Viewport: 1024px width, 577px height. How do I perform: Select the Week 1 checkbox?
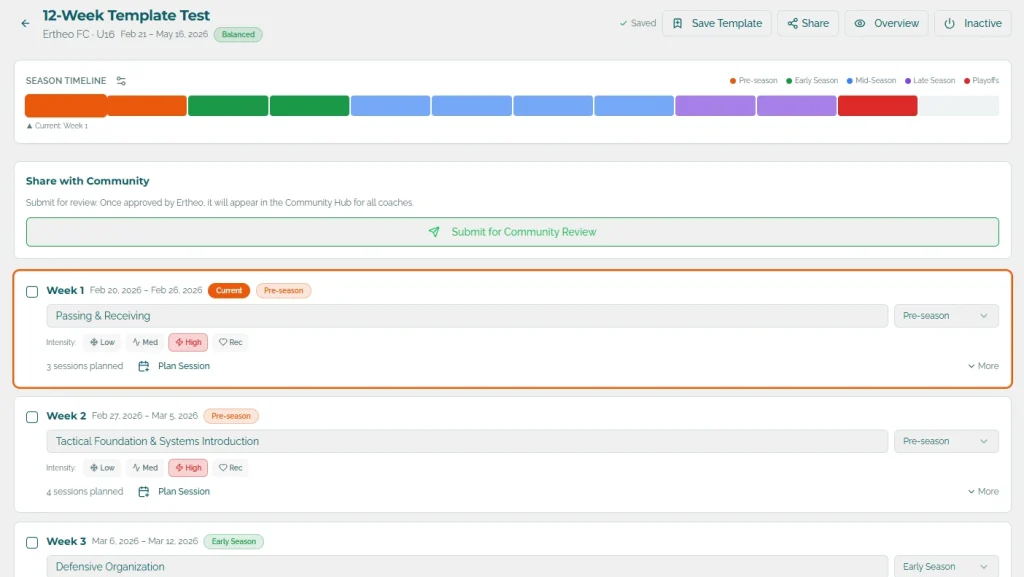coord(31,291)
